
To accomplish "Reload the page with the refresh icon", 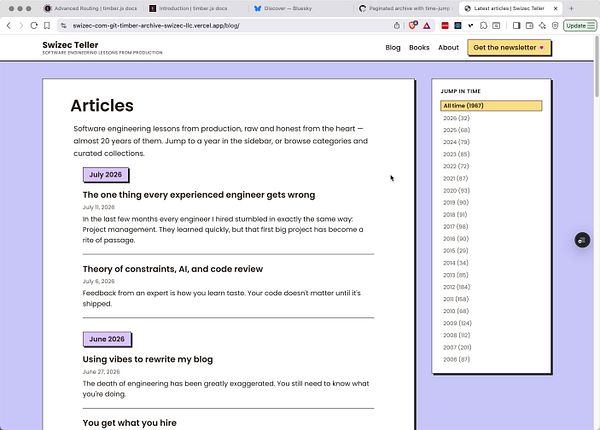I will (34, 26).
